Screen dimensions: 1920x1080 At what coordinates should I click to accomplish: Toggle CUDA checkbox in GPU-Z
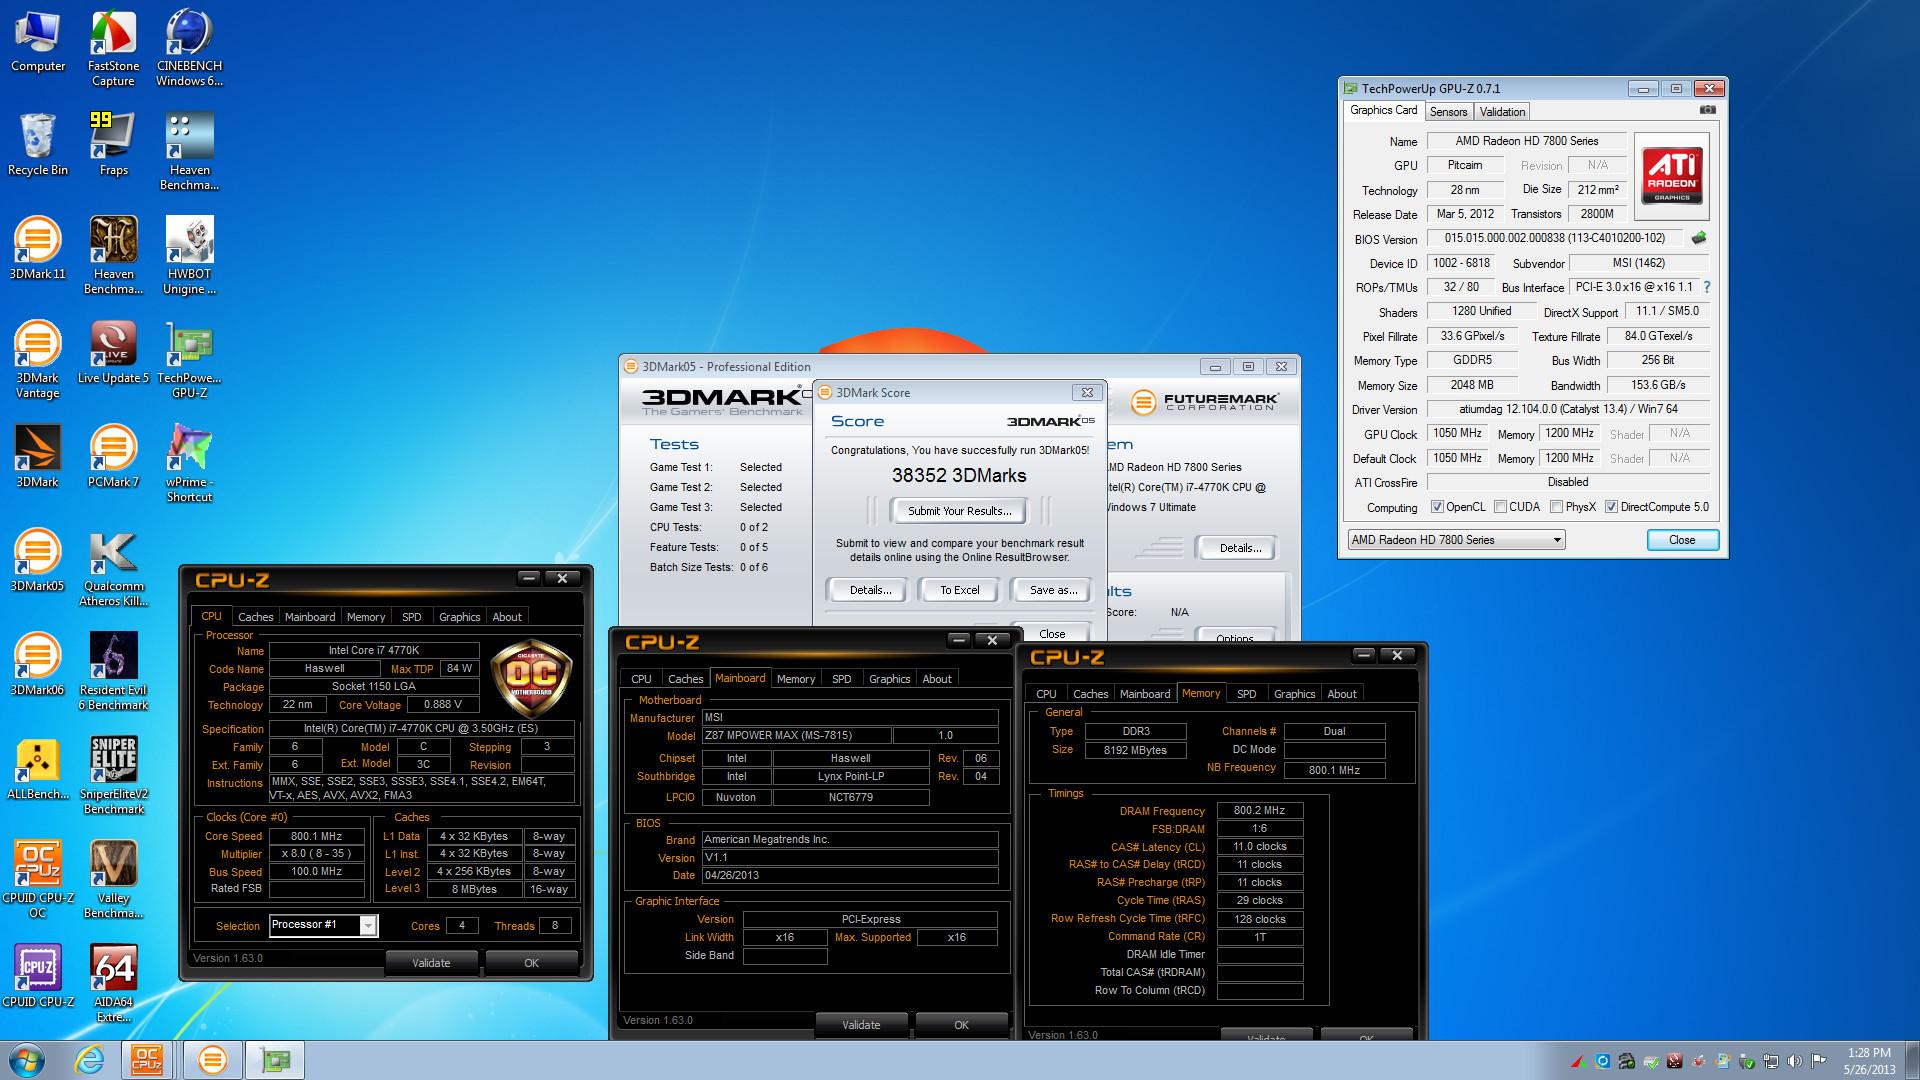1500,507
